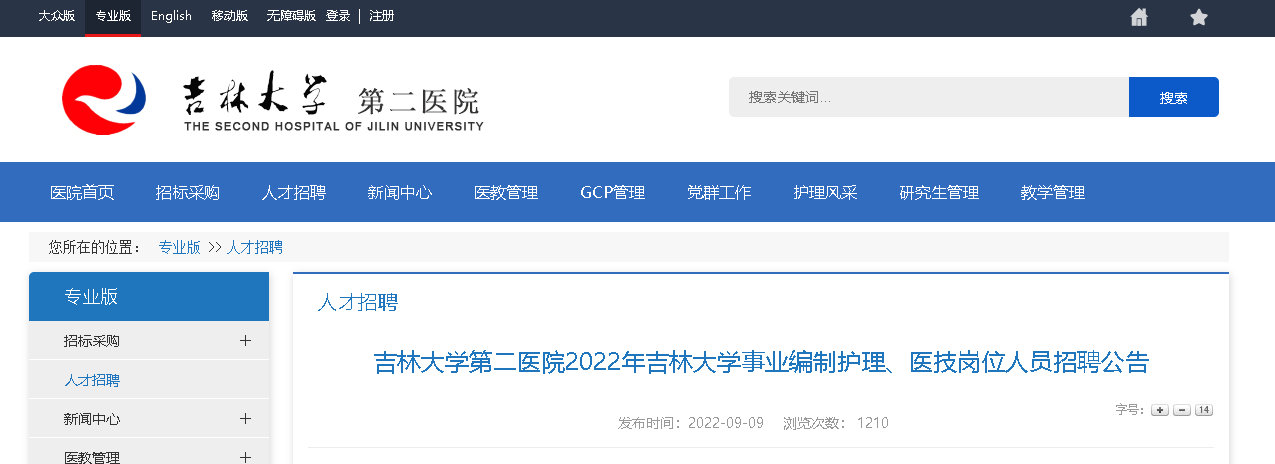1275x464 pixels.
Task: Open 党群工作 in main navigation
Action: 719,192
